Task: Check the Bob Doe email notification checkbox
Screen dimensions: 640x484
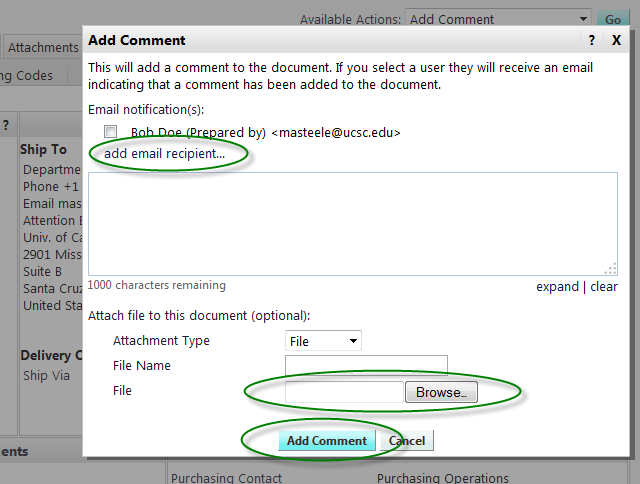Action: tap(110, 131)
